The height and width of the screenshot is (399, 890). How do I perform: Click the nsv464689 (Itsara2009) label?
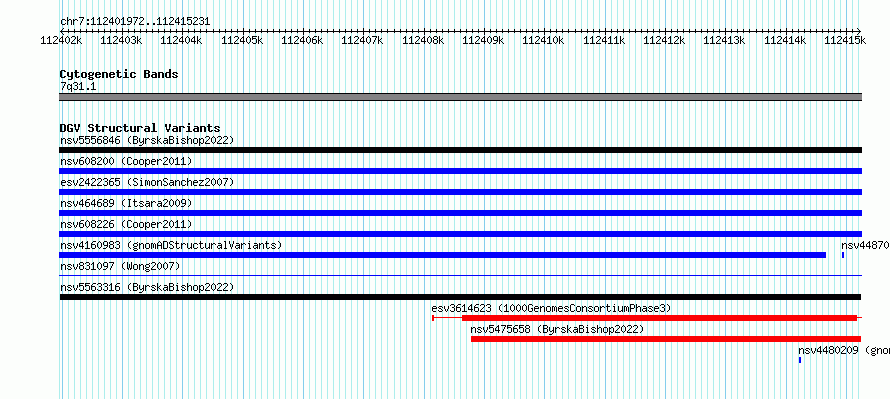126,203
